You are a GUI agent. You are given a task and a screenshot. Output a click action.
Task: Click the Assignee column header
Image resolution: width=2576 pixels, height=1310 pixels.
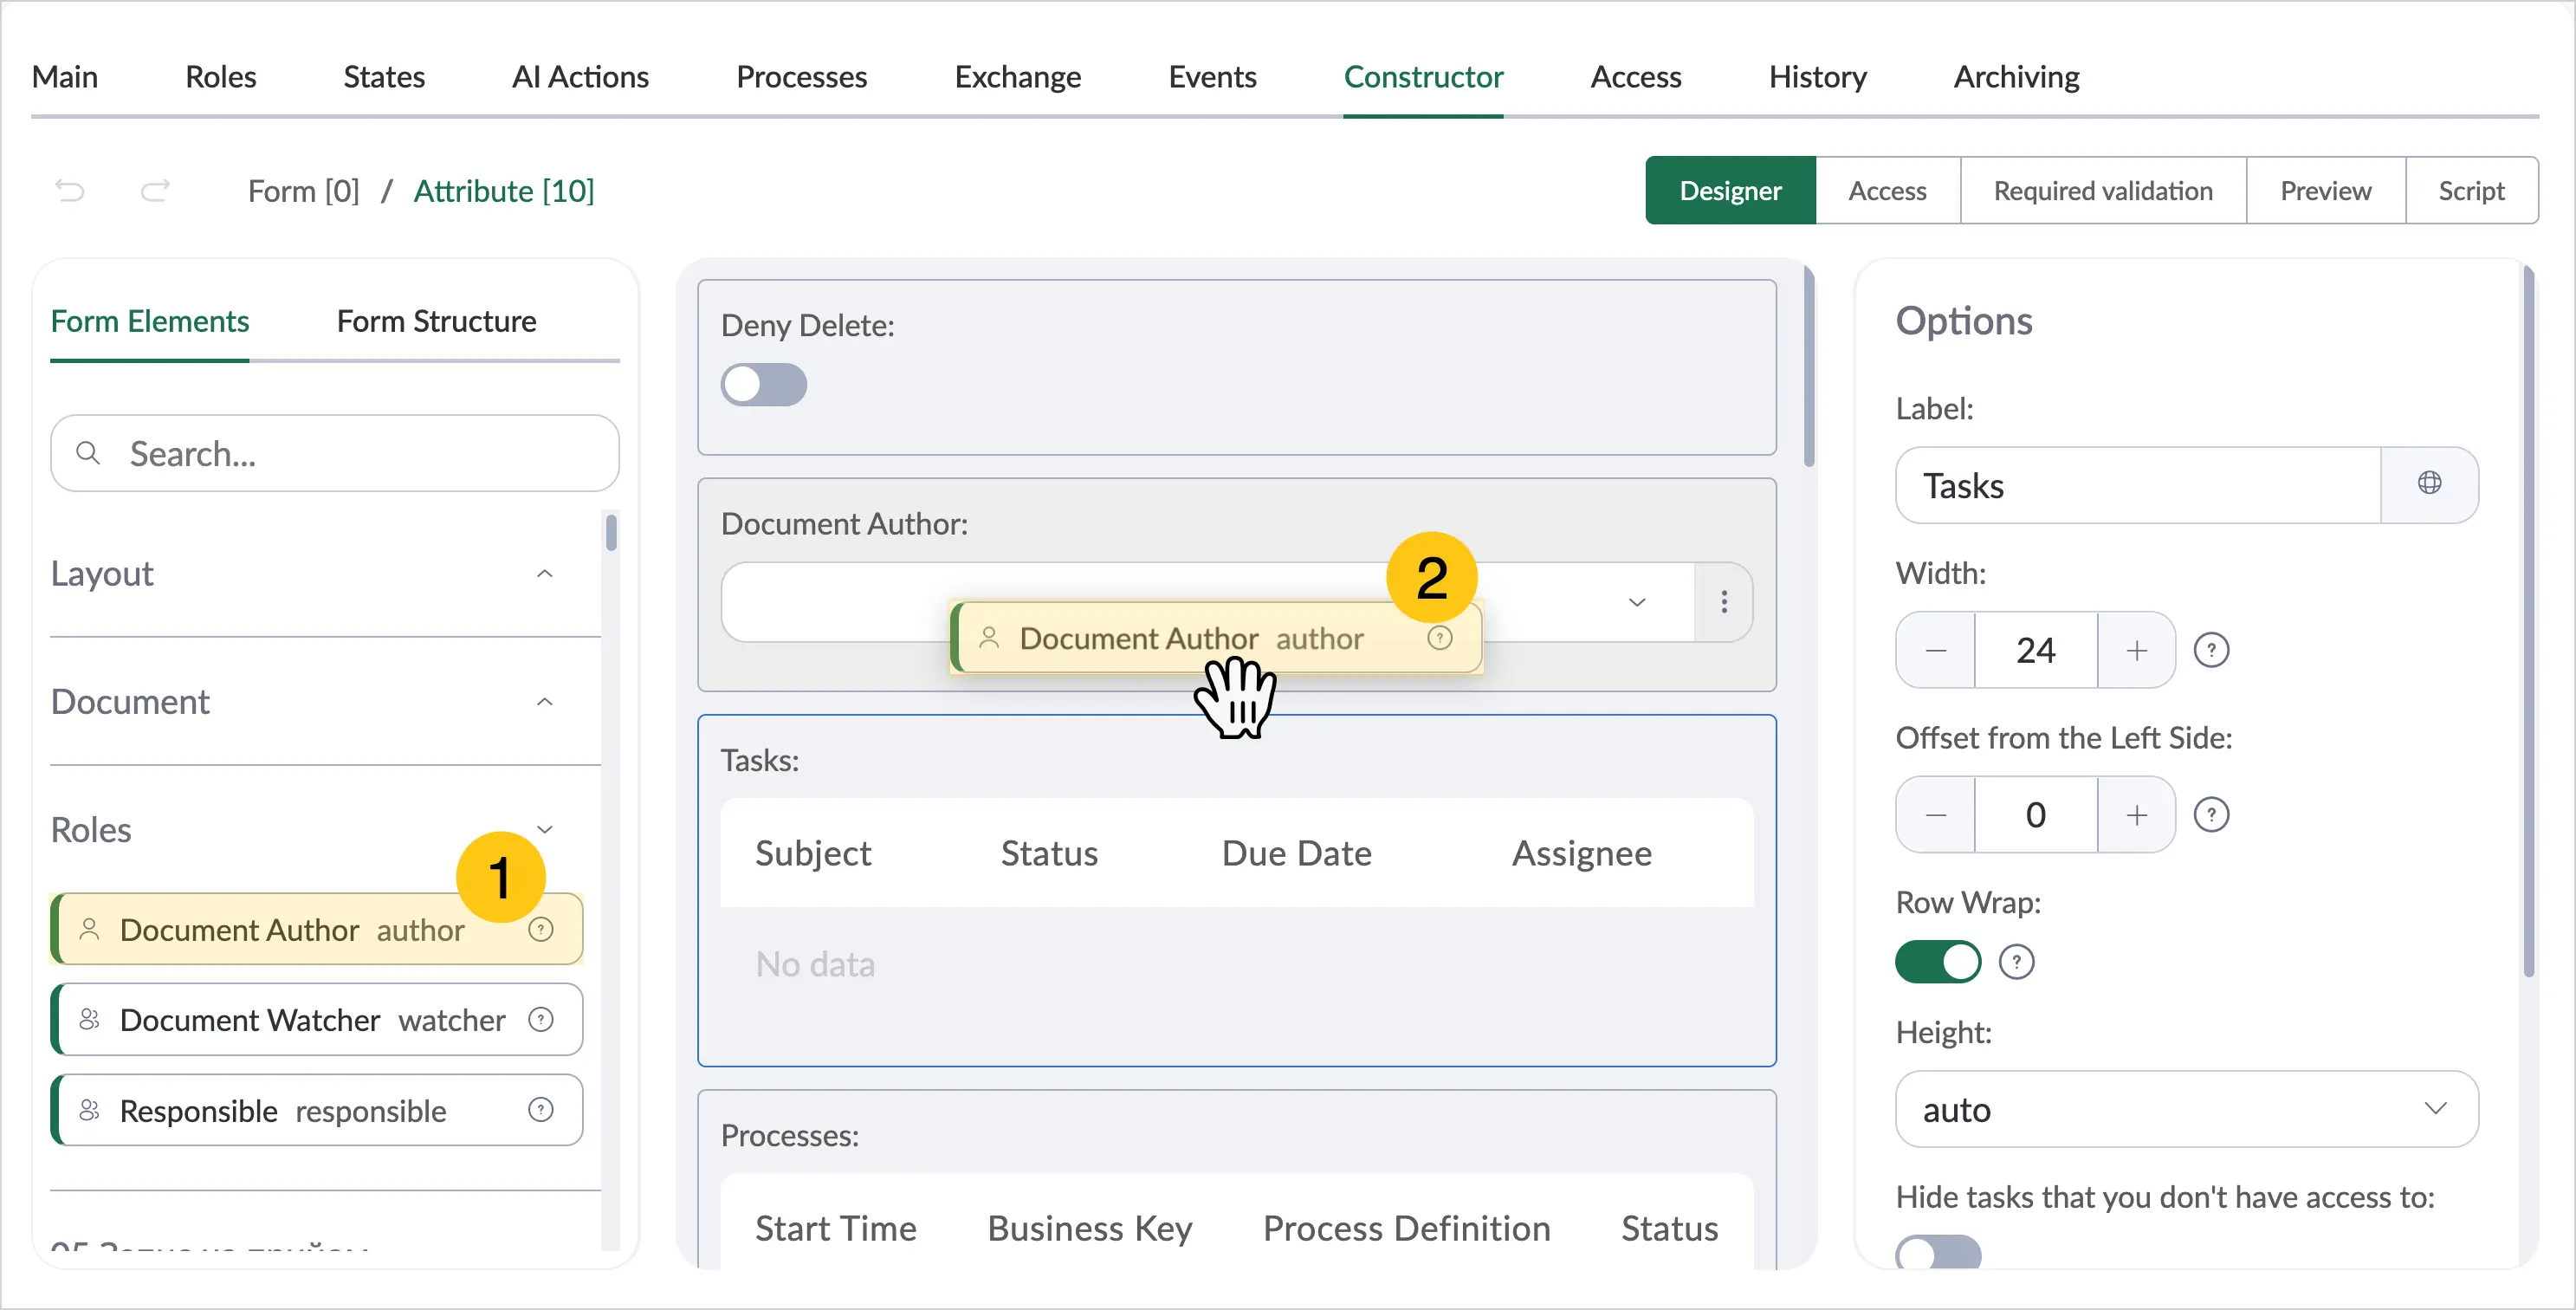pyautogui.click(x=1582, y=853)
